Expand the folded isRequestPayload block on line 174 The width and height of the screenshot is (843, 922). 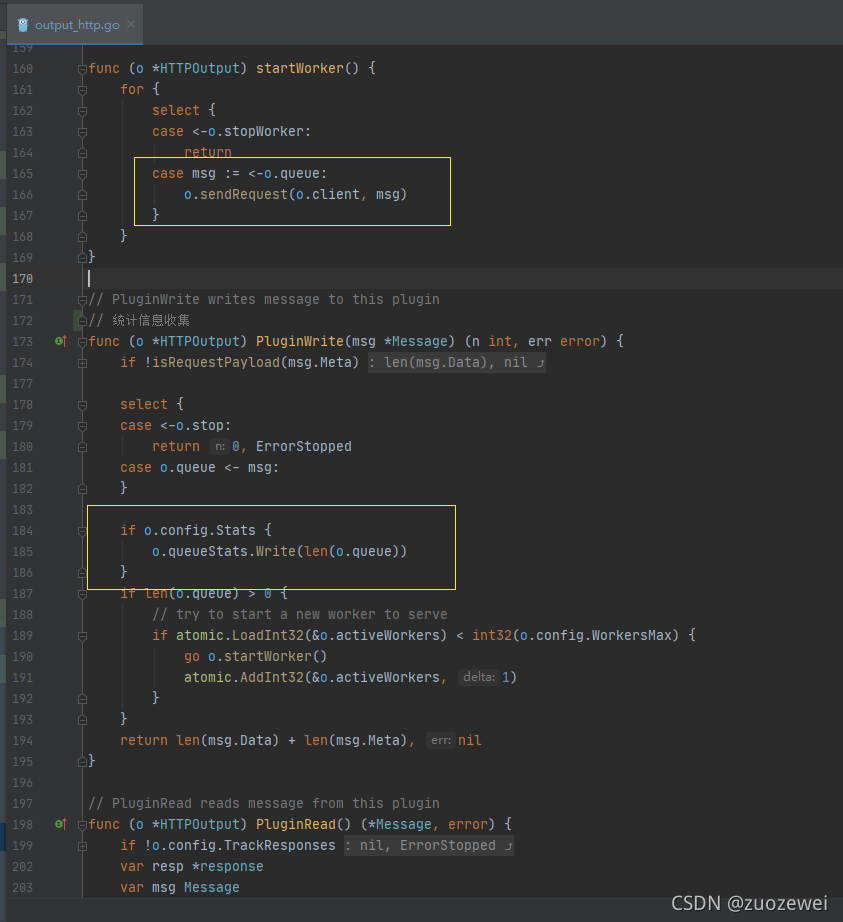tap(82, 363)
